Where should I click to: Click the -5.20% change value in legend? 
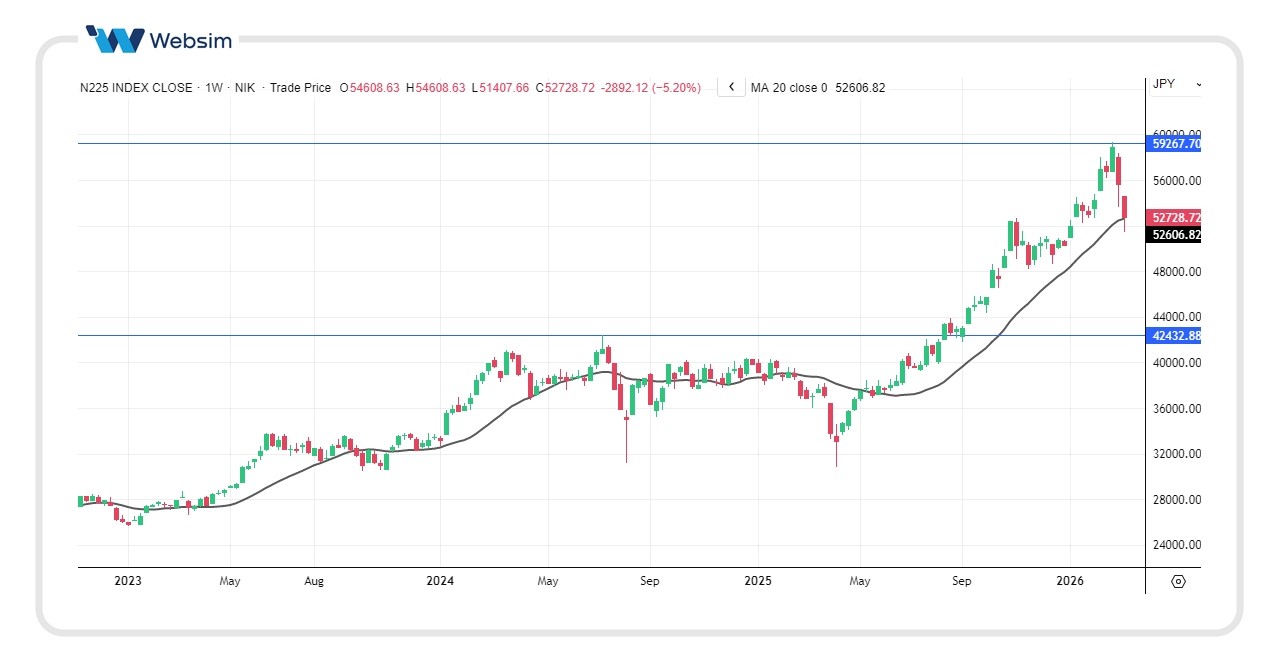click(677, 88)
